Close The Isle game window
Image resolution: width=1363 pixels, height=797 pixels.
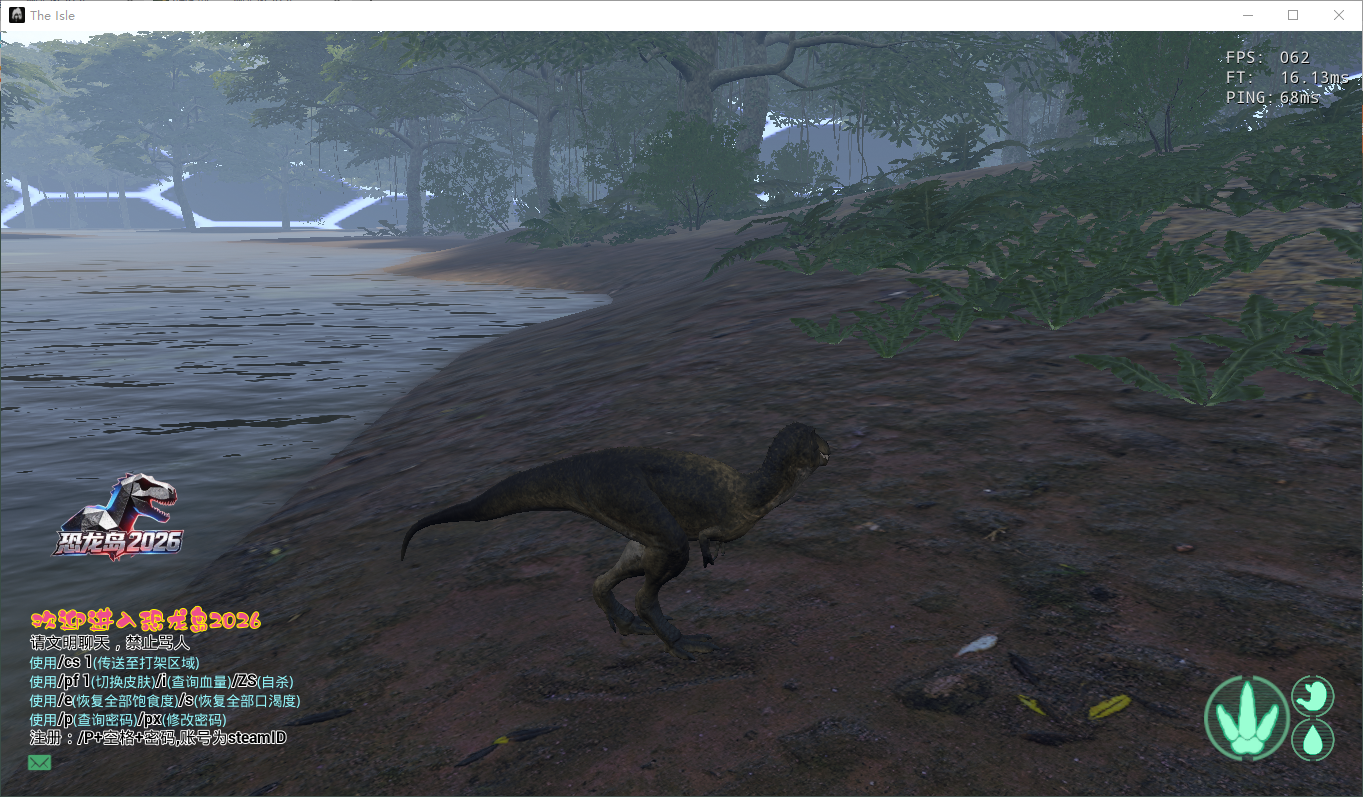pyautogui.click(x=1339, y=15)
